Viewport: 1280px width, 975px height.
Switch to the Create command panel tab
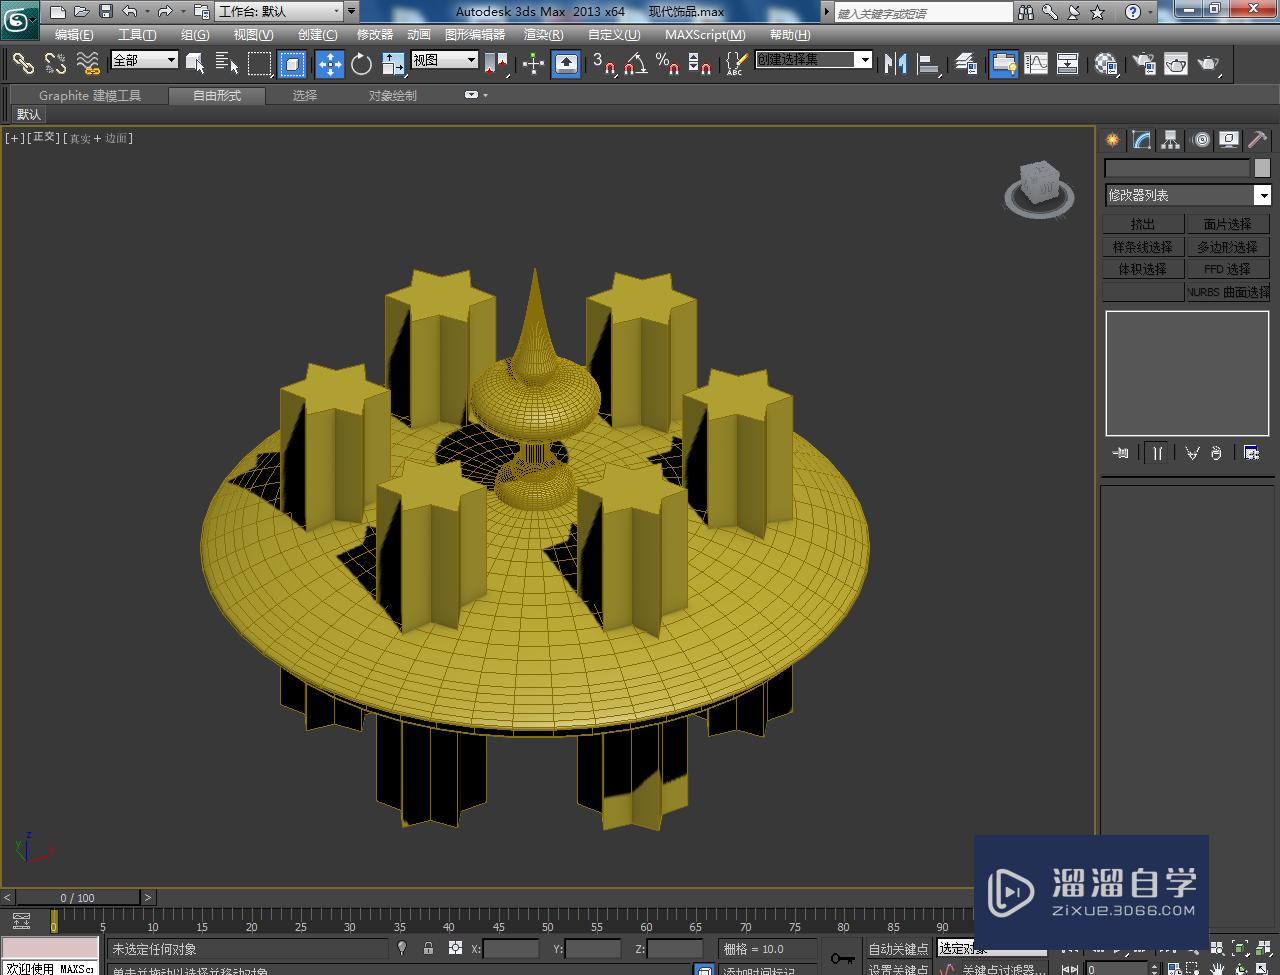pyautogui.click(x=1112, y=140)
